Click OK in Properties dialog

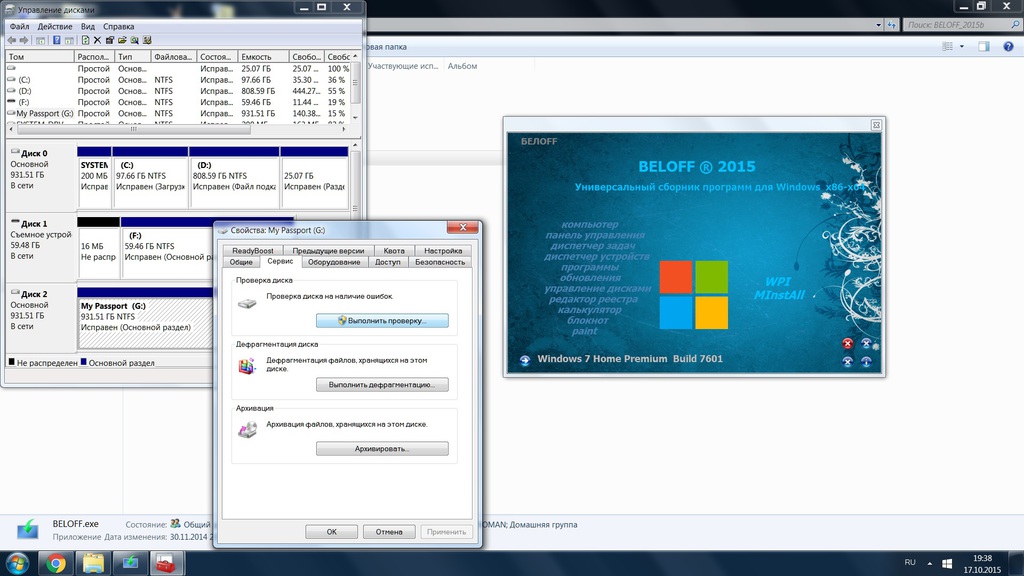[331, 532]
